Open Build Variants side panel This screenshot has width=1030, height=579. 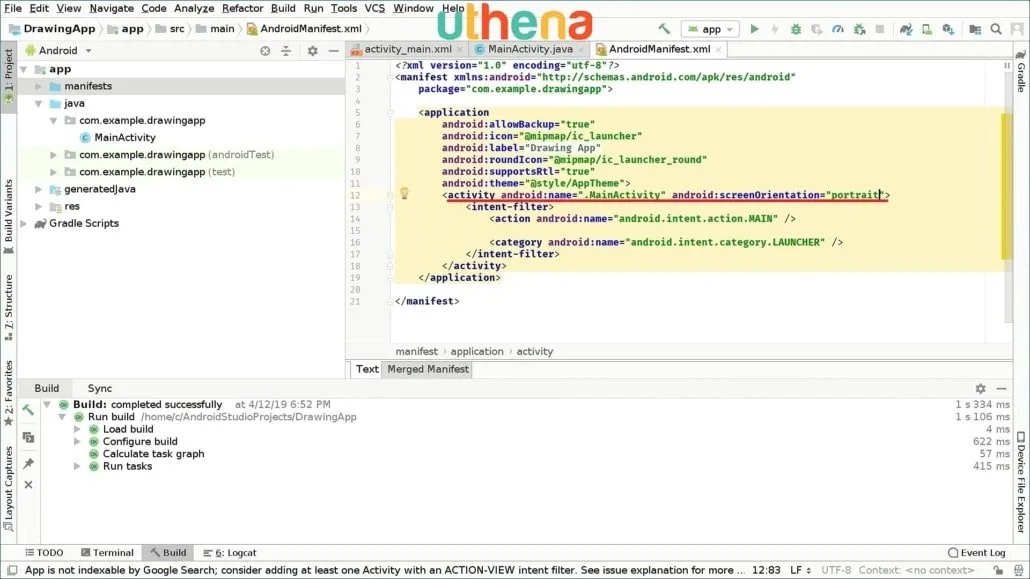point(9,217)
